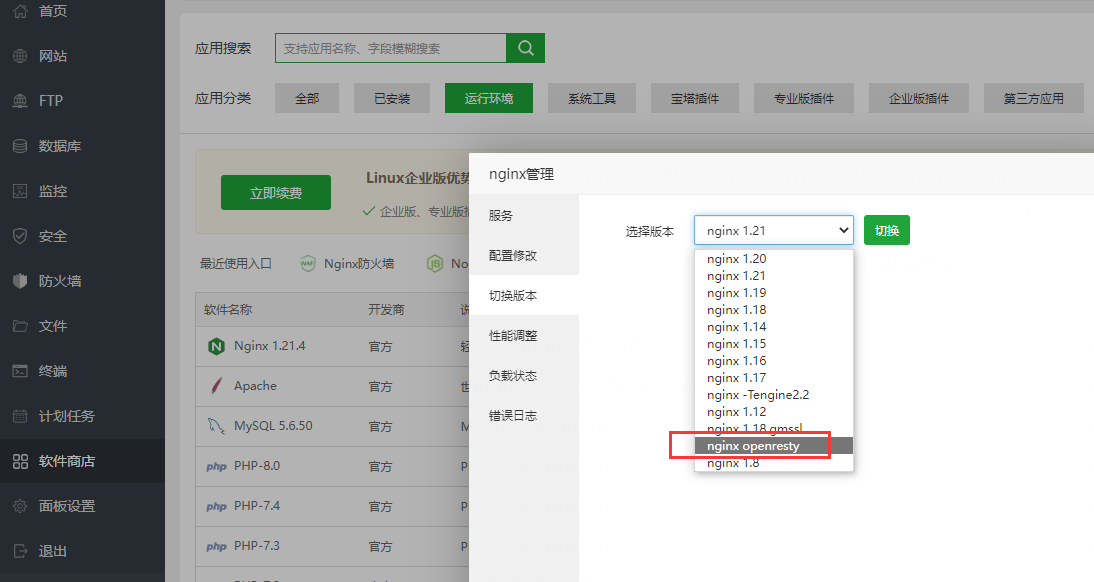The height and width of the screenshot is (582, 1094).
Task: Click the gear icon beside 面板设置
Action: coord(20,506)
